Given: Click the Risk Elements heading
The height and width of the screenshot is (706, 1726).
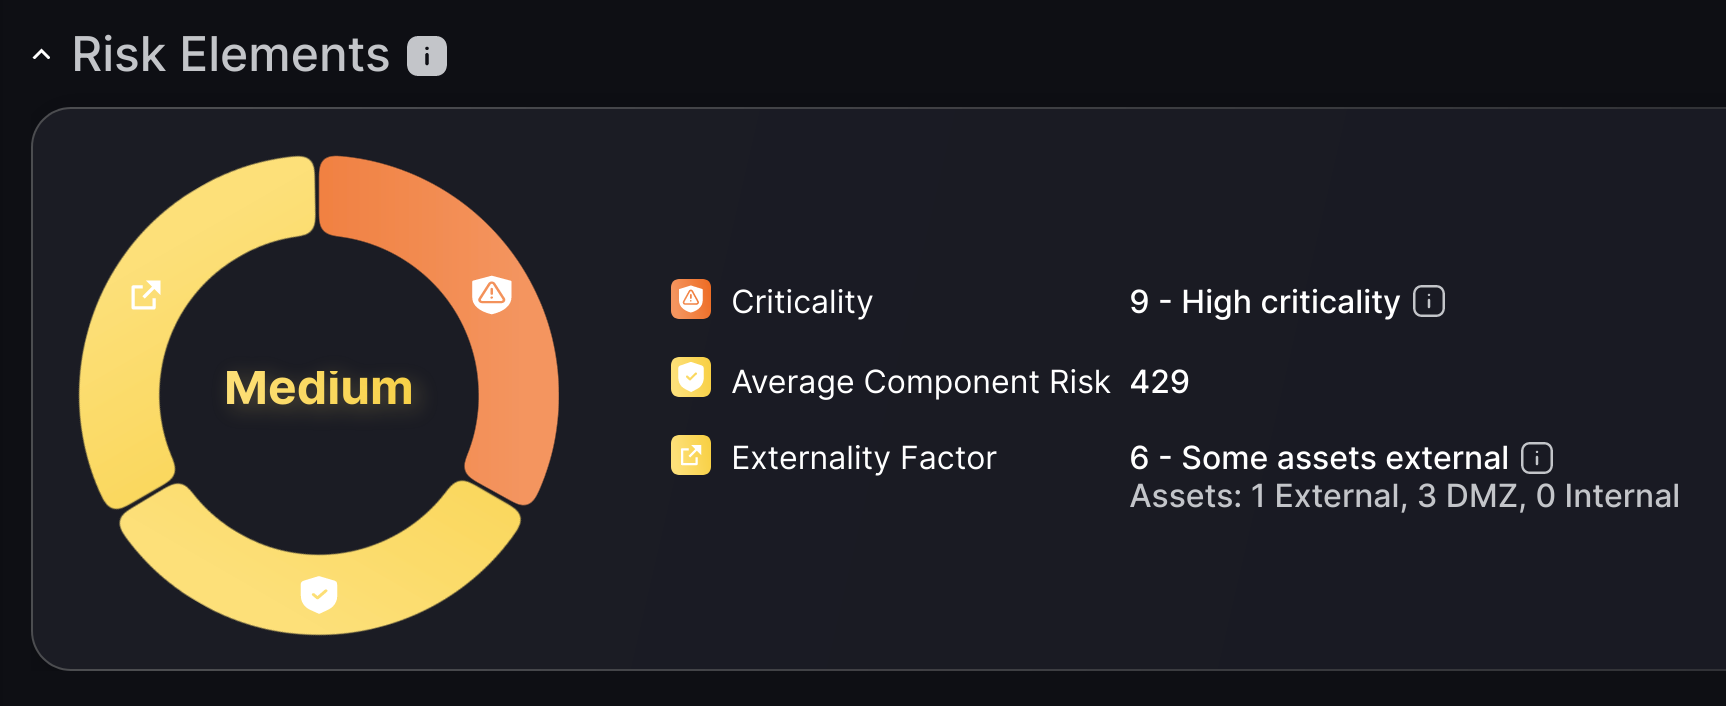Looking at the screenshot, I should tap(231, 55).
